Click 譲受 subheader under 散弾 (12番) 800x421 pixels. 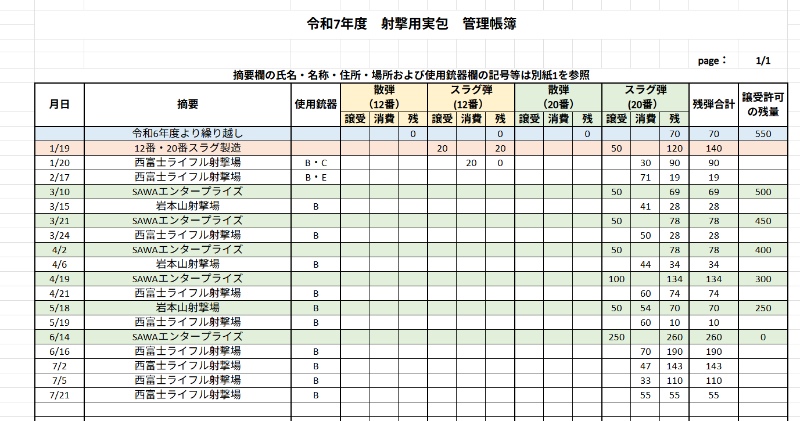[x=355, y=119]
